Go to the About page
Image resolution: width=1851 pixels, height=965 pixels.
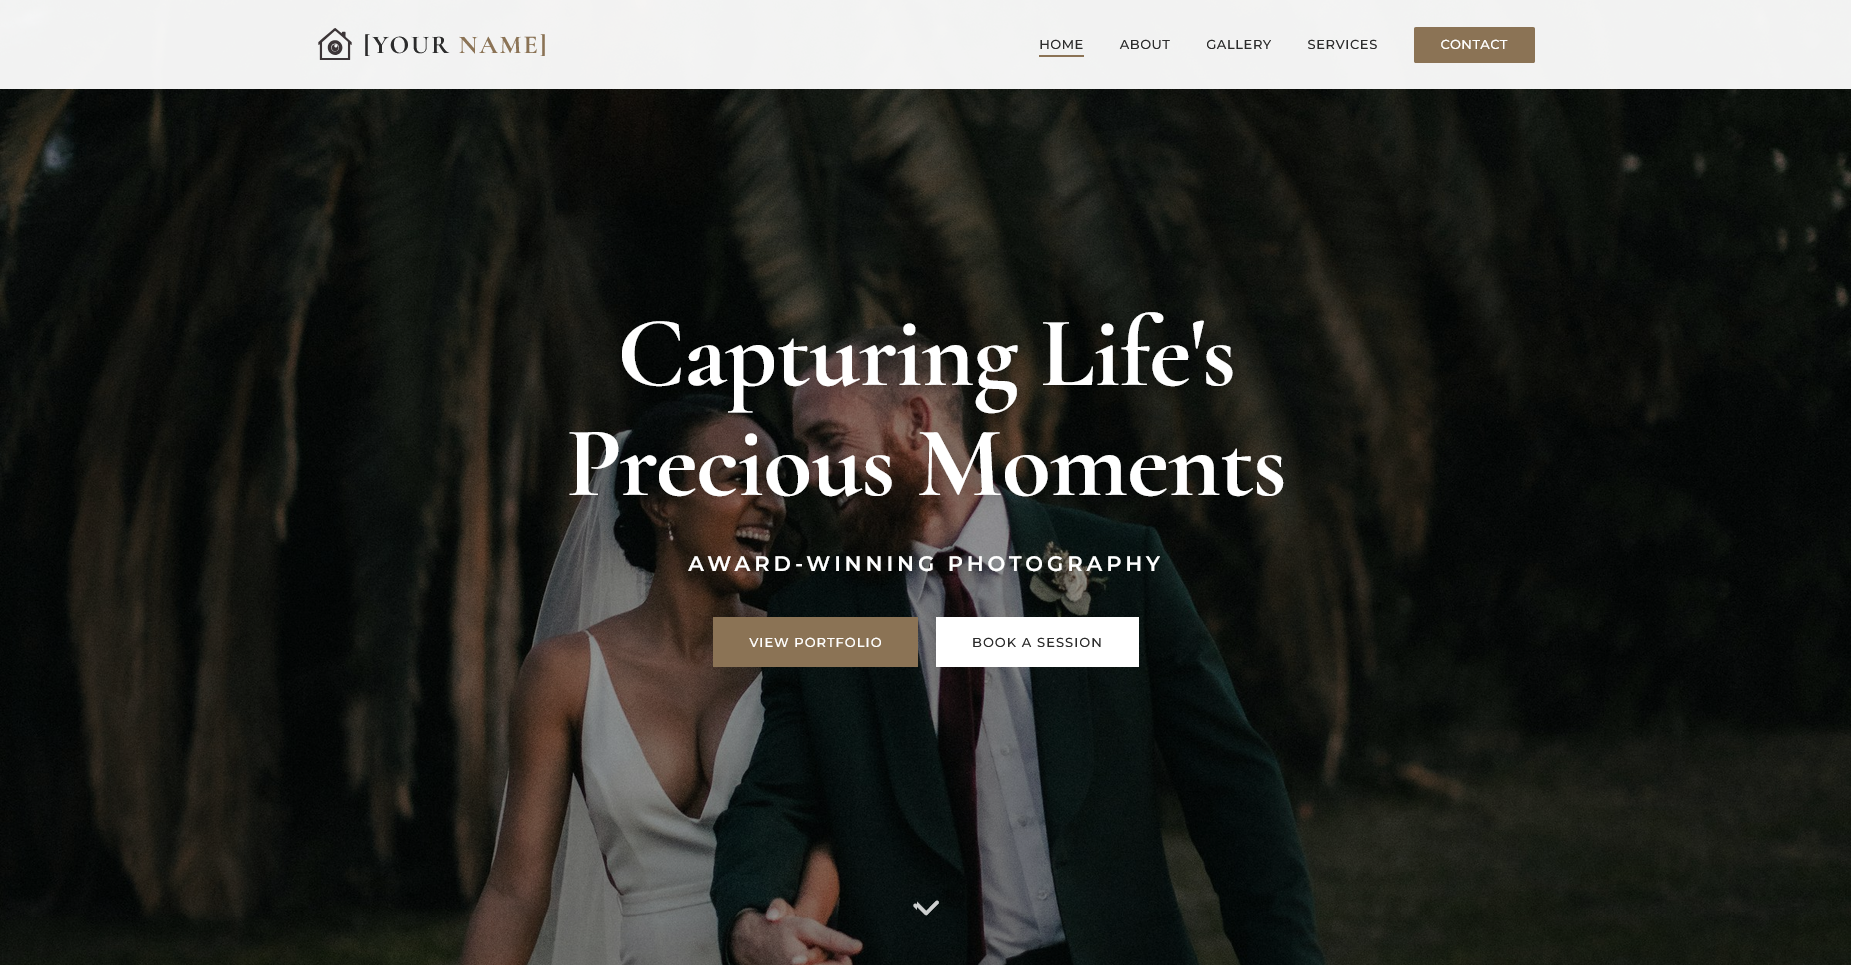[x=1145, y=45]
